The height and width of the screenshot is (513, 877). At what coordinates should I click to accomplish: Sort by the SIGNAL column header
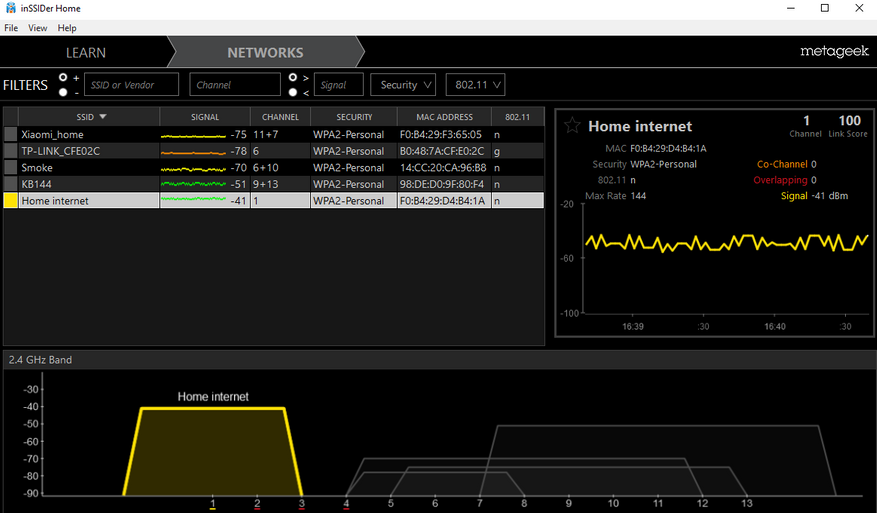pos(205,116)
